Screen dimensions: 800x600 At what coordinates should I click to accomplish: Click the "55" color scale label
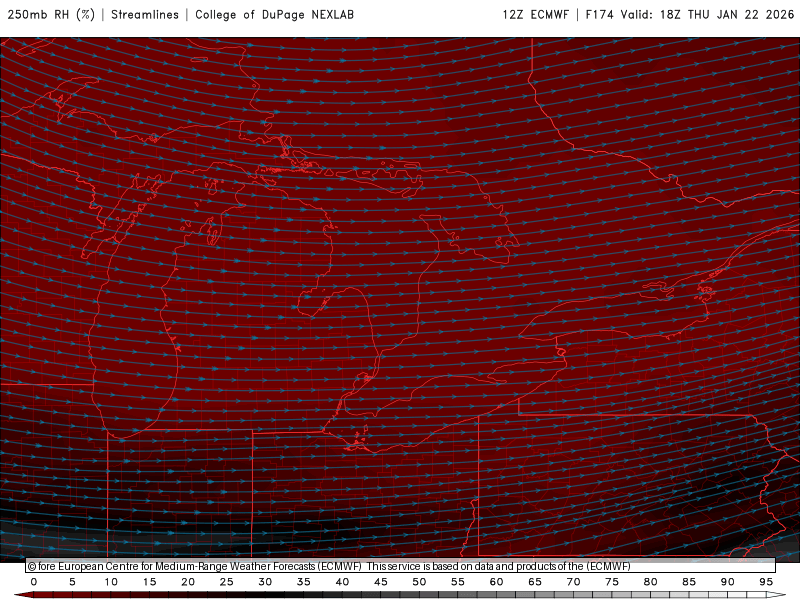(458, 582)
